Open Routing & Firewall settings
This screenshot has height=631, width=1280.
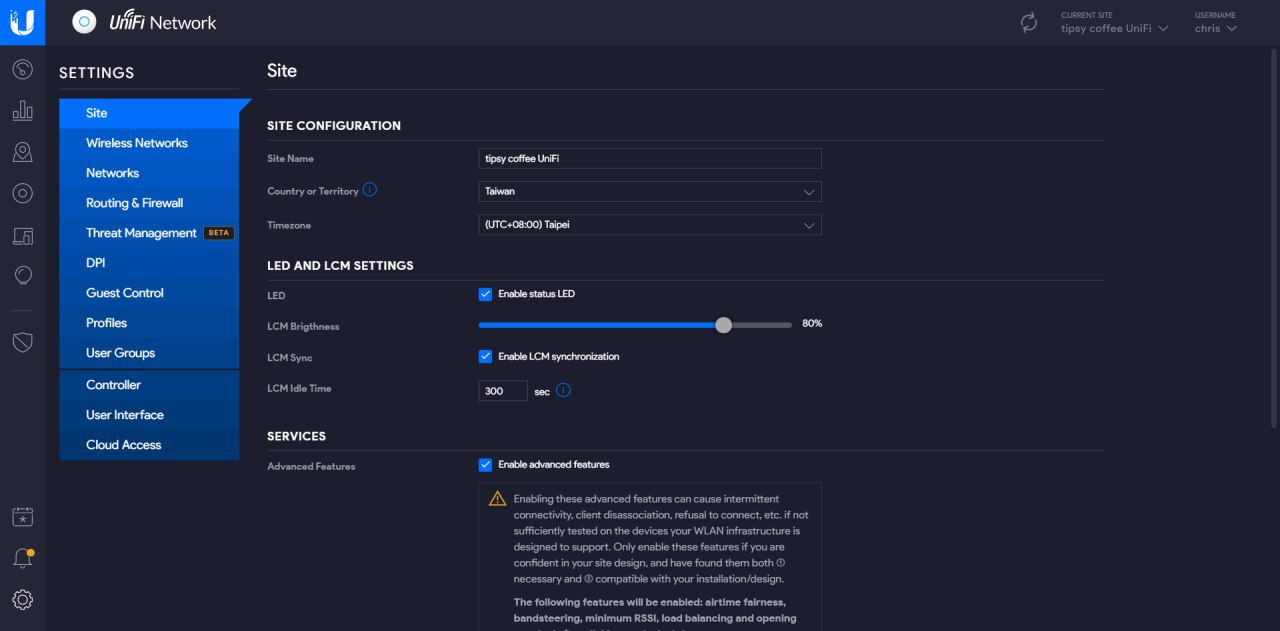coord(149,203)
